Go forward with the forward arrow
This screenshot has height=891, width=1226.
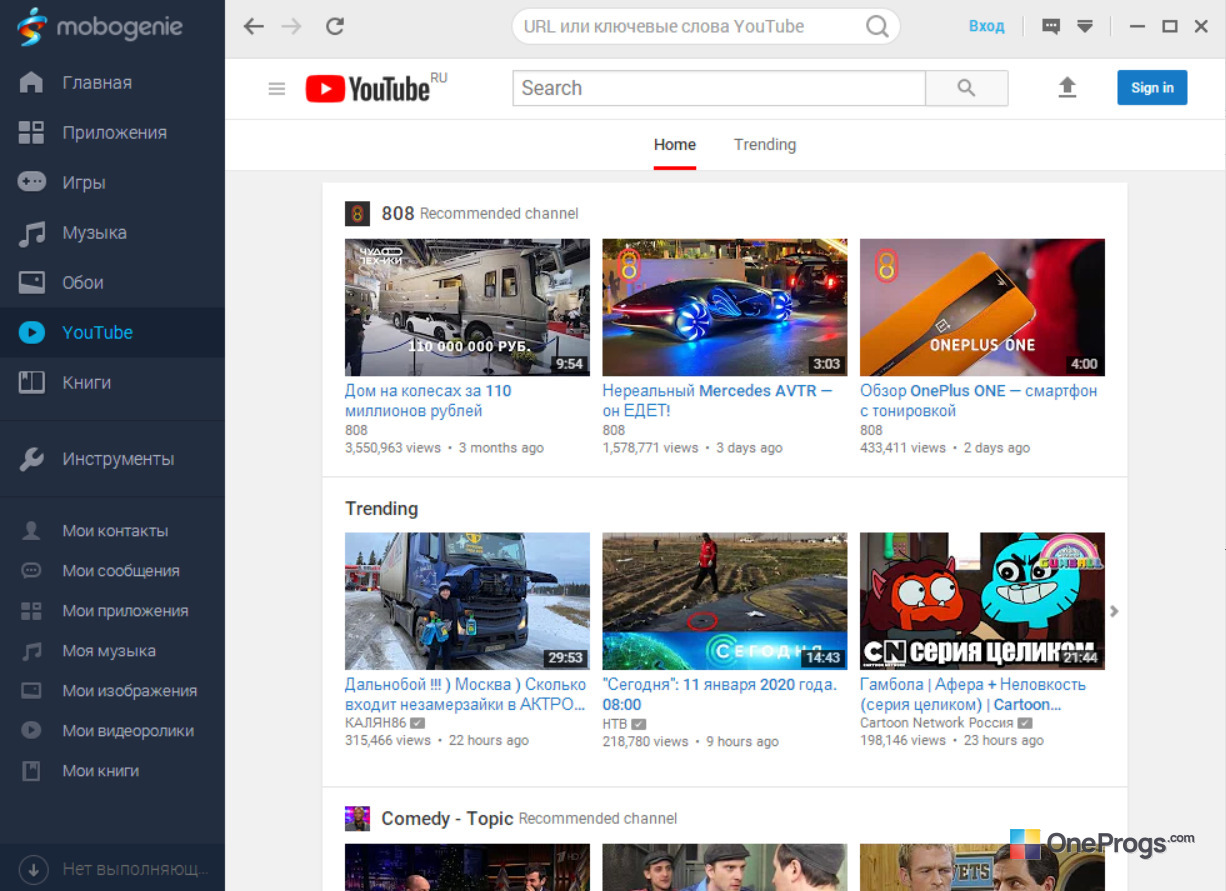coord(292,27)
